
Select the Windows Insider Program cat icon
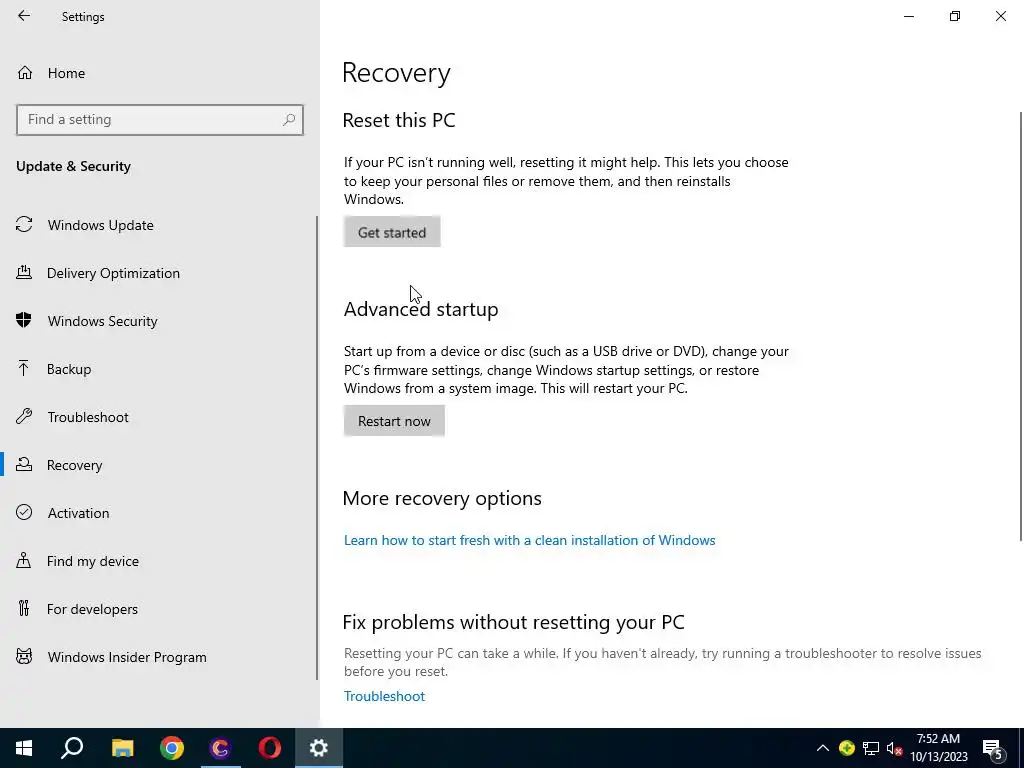click(x=24, y=657)
